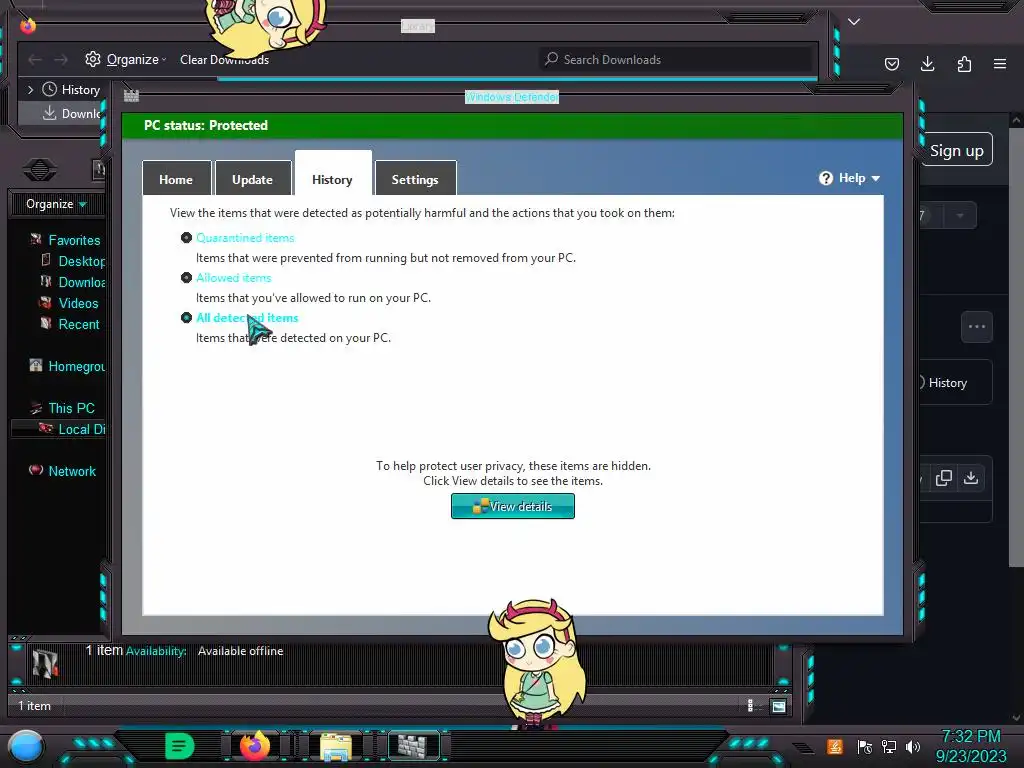Open Action Center flag tray icon
This screenshot has height=768, width=1024.
click(865, 746)
